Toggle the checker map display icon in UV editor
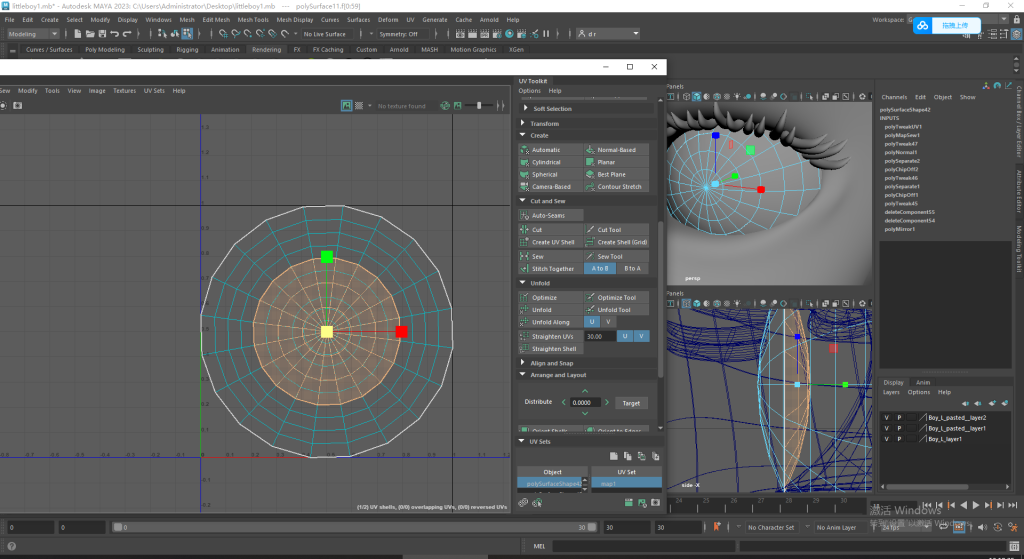Screen dimensions: 1024x559 click(x=359, y=106)
